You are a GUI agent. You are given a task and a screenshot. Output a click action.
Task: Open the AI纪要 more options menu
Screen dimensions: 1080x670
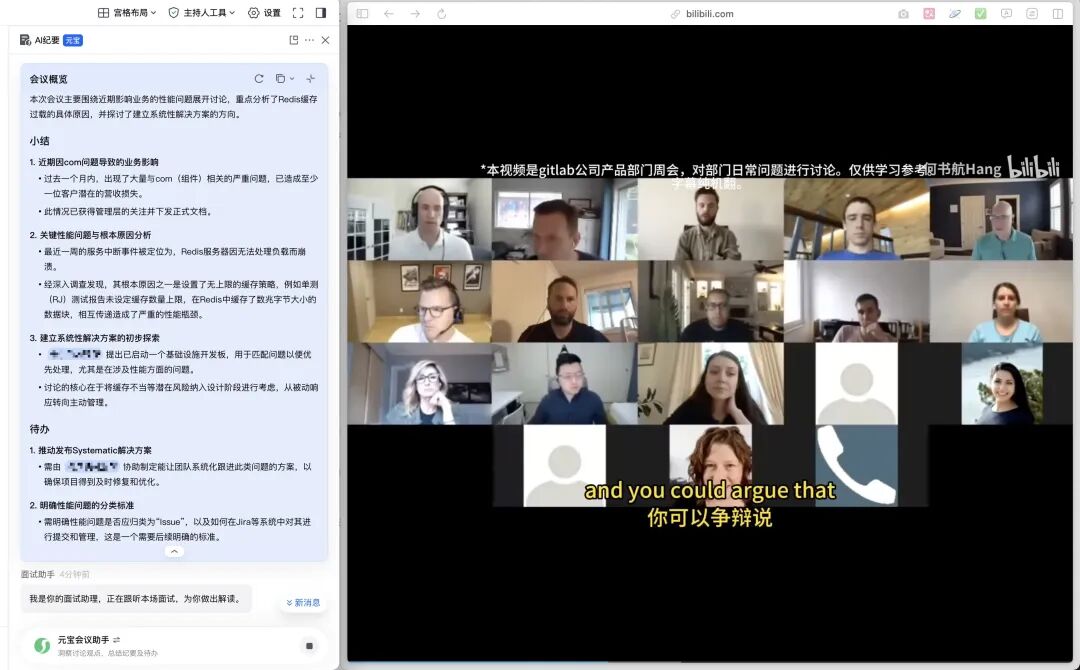pos(309,40)
